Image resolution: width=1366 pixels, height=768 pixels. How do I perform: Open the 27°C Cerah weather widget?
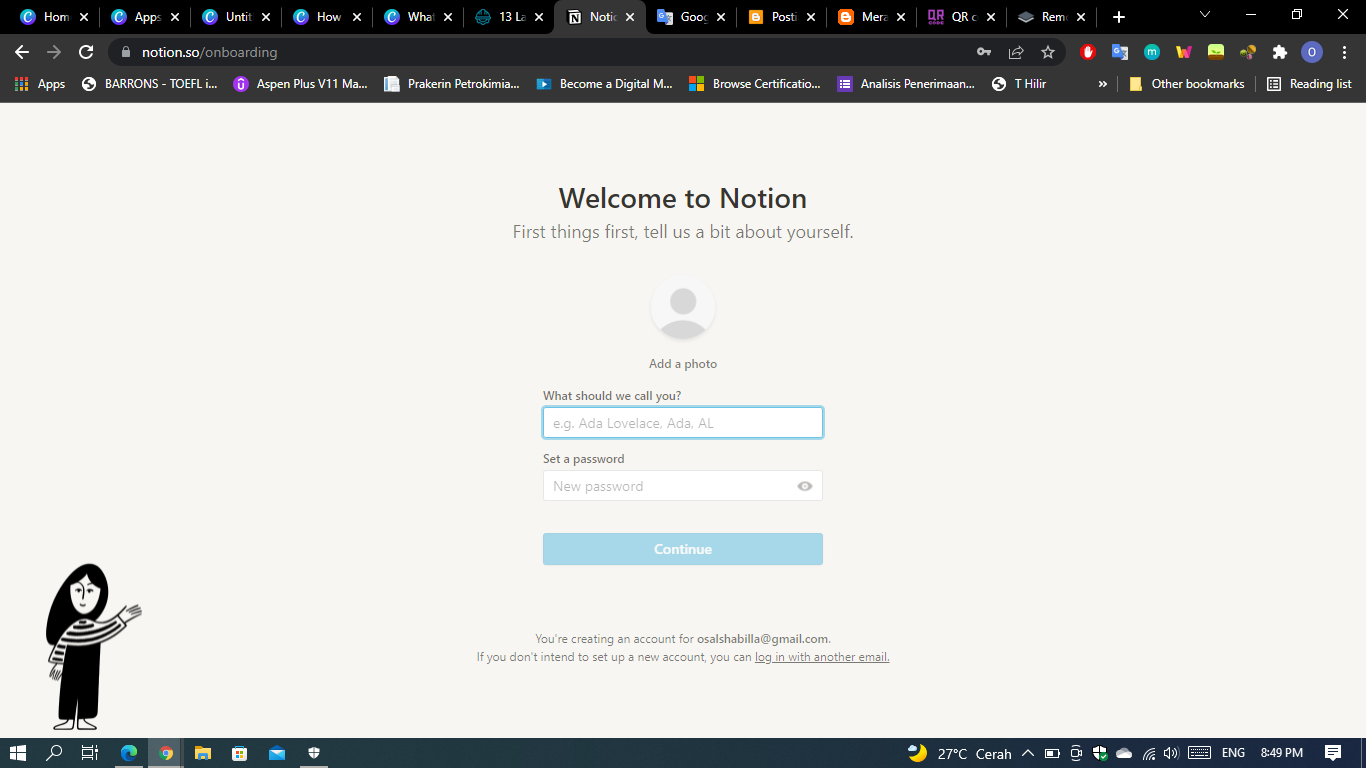pyautogui.click(x=960, y=753)
